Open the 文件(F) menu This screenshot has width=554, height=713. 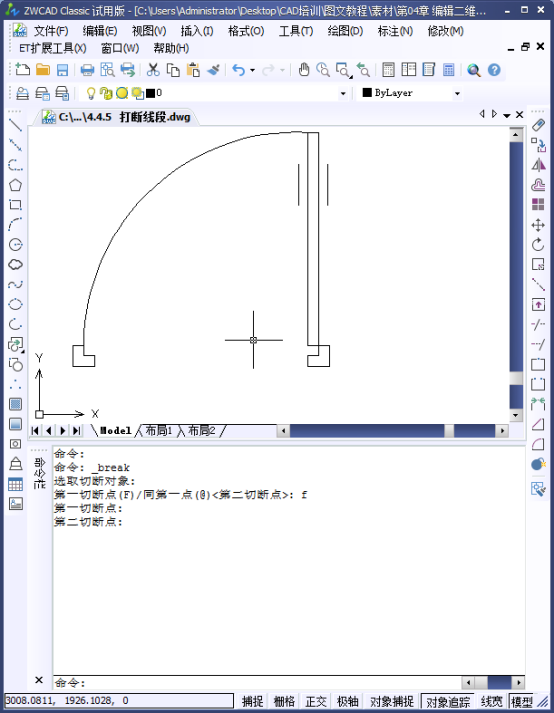pyautogui.click(x=51, y=31)
